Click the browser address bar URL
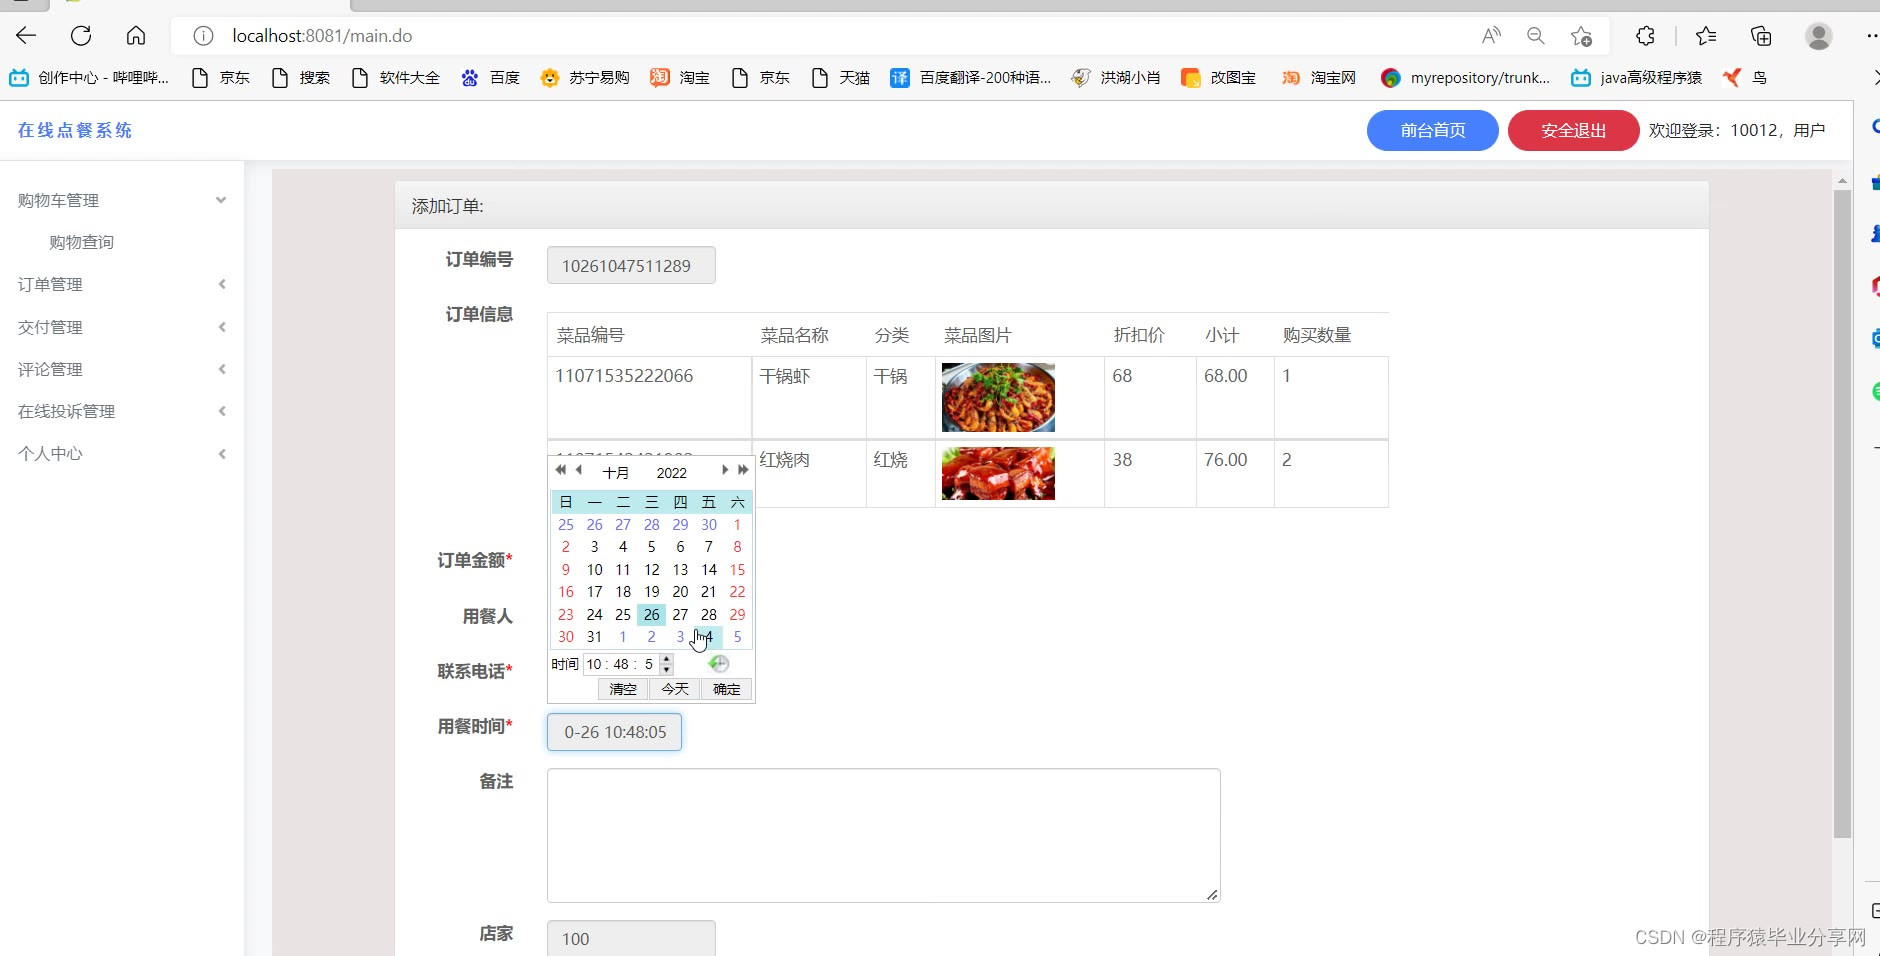This screenshot has height=956, width=1880. pos(322,36)
